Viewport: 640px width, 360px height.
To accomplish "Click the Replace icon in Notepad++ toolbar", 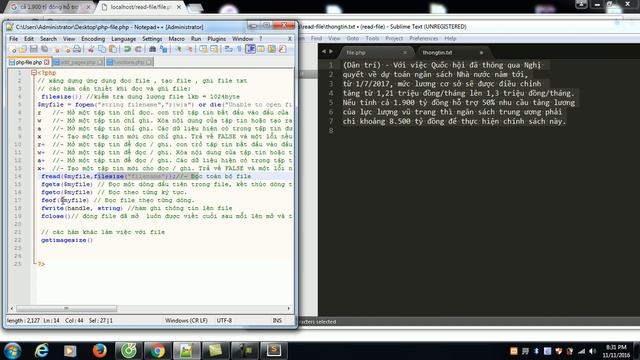I will click(x=164, y=49).
